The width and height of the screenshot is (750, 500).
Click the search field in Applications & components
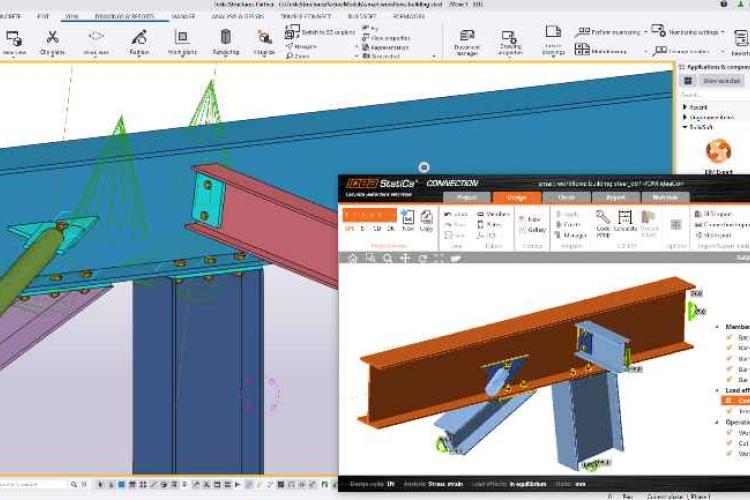click(x=715, y=95)
